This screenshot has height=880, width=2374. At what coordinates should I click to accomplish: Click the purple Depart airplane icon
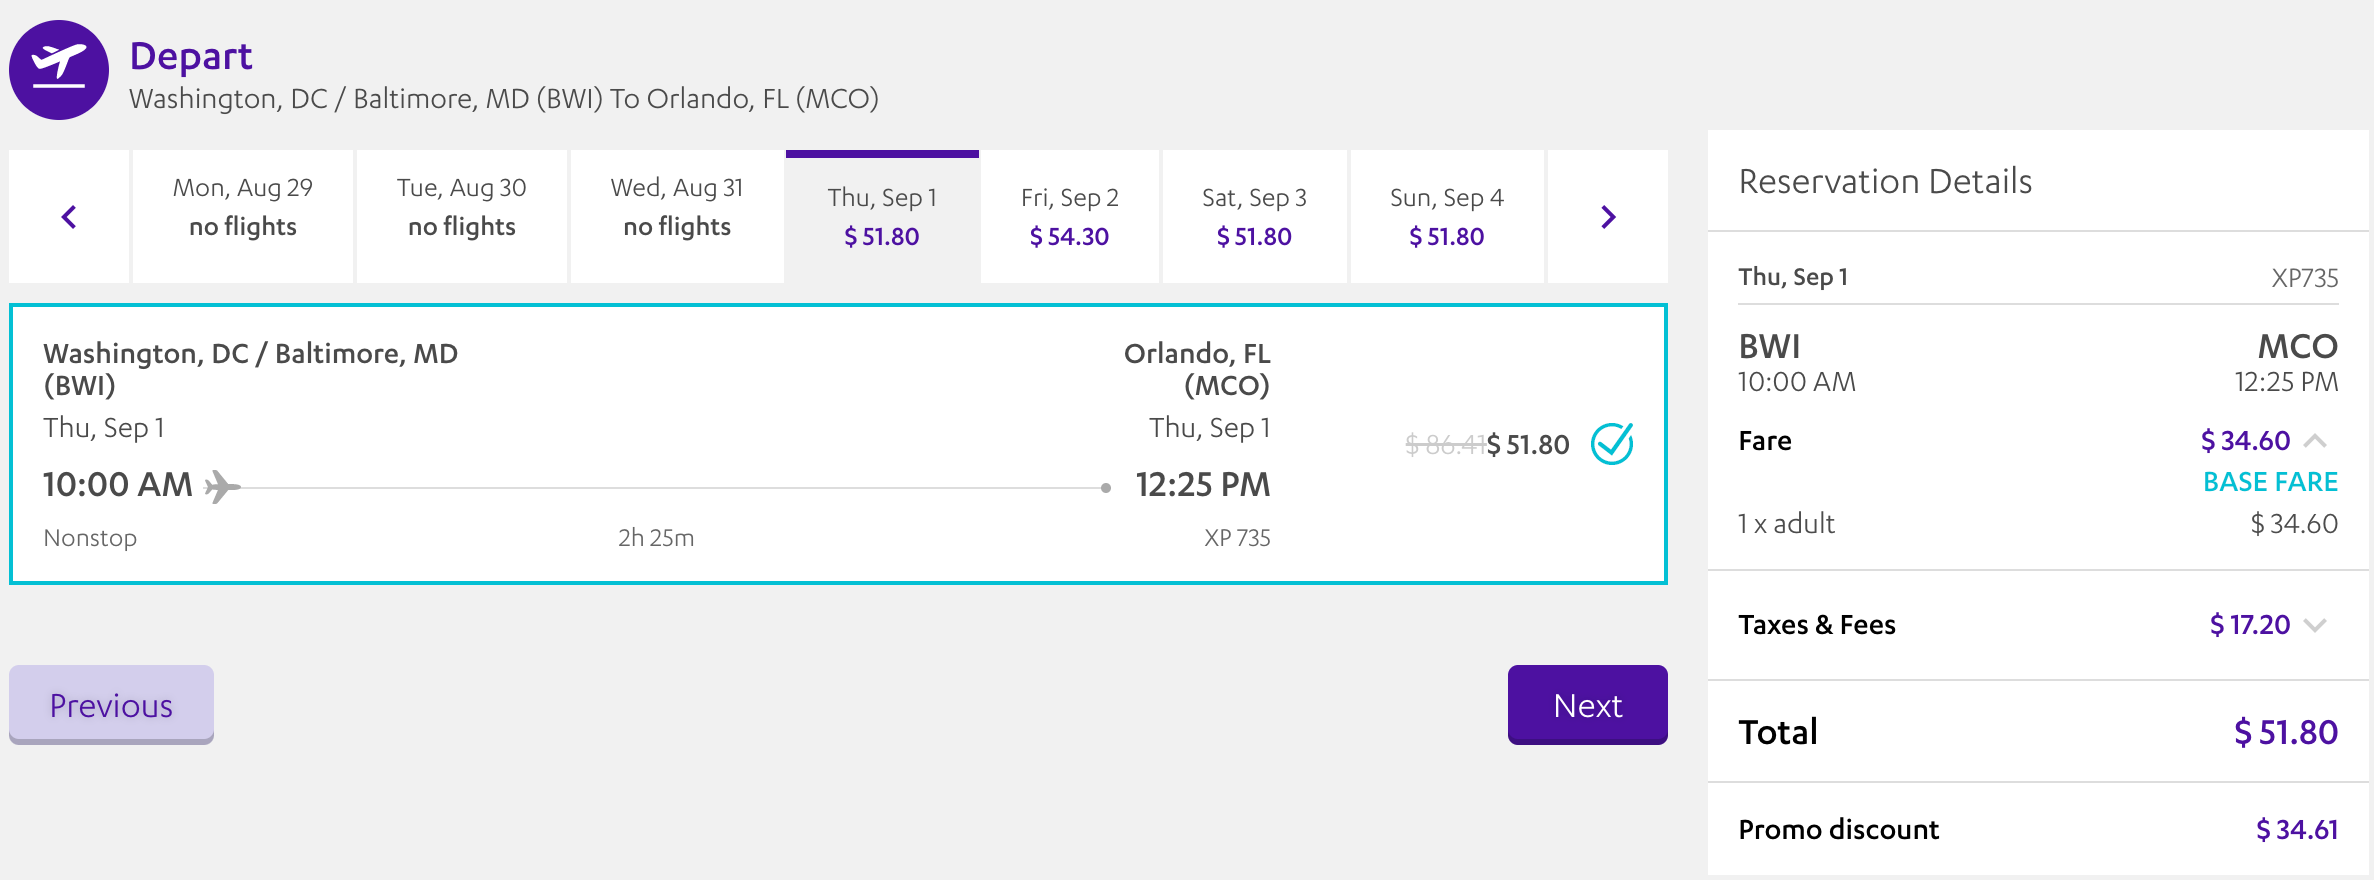[x=59, y=70]
